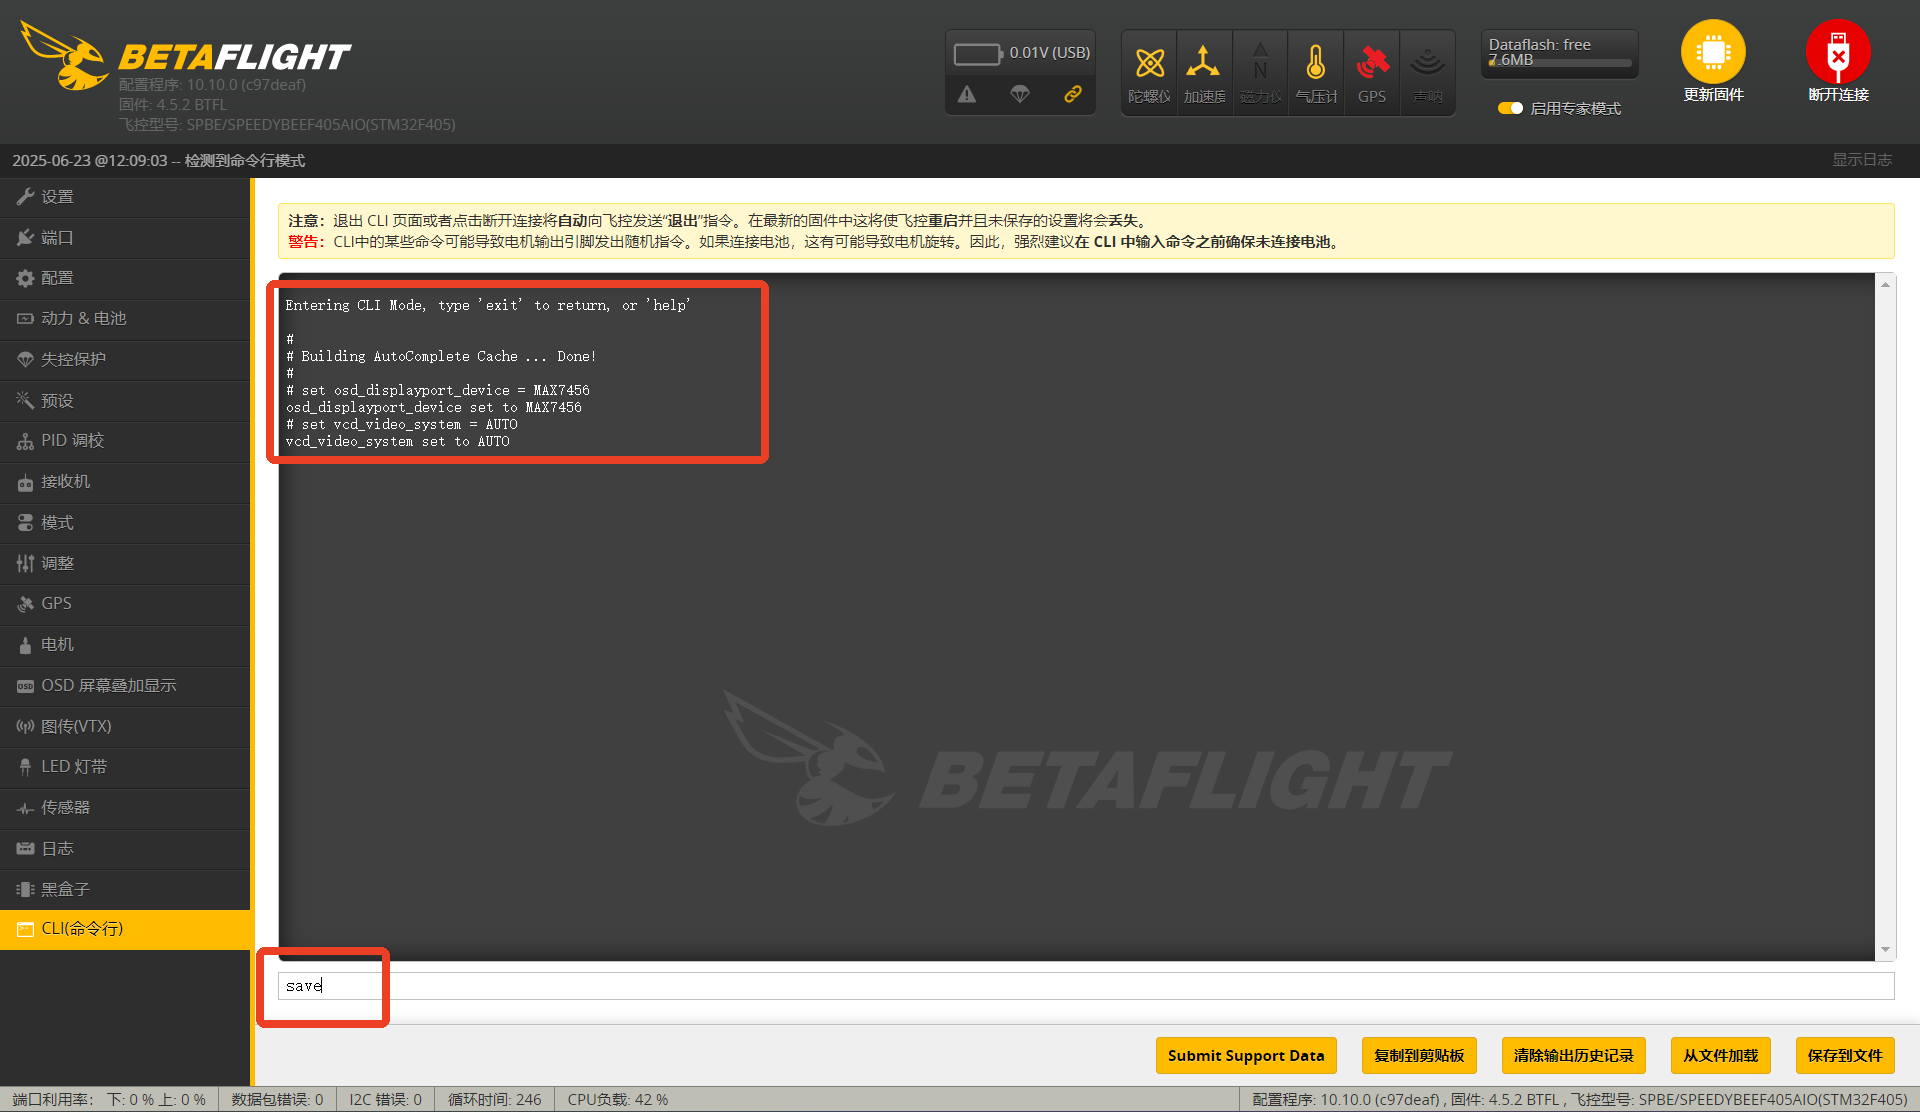The image size is (1920, 1112).
Task: Select the 预设 wand icon
Action: 25,401
